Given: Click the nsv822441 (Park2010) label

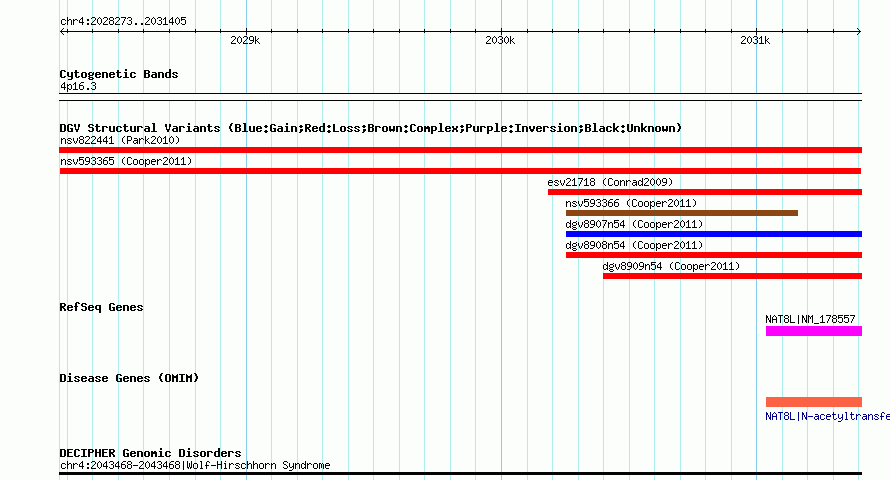Looking at the screenshot, I should [120, 140].
